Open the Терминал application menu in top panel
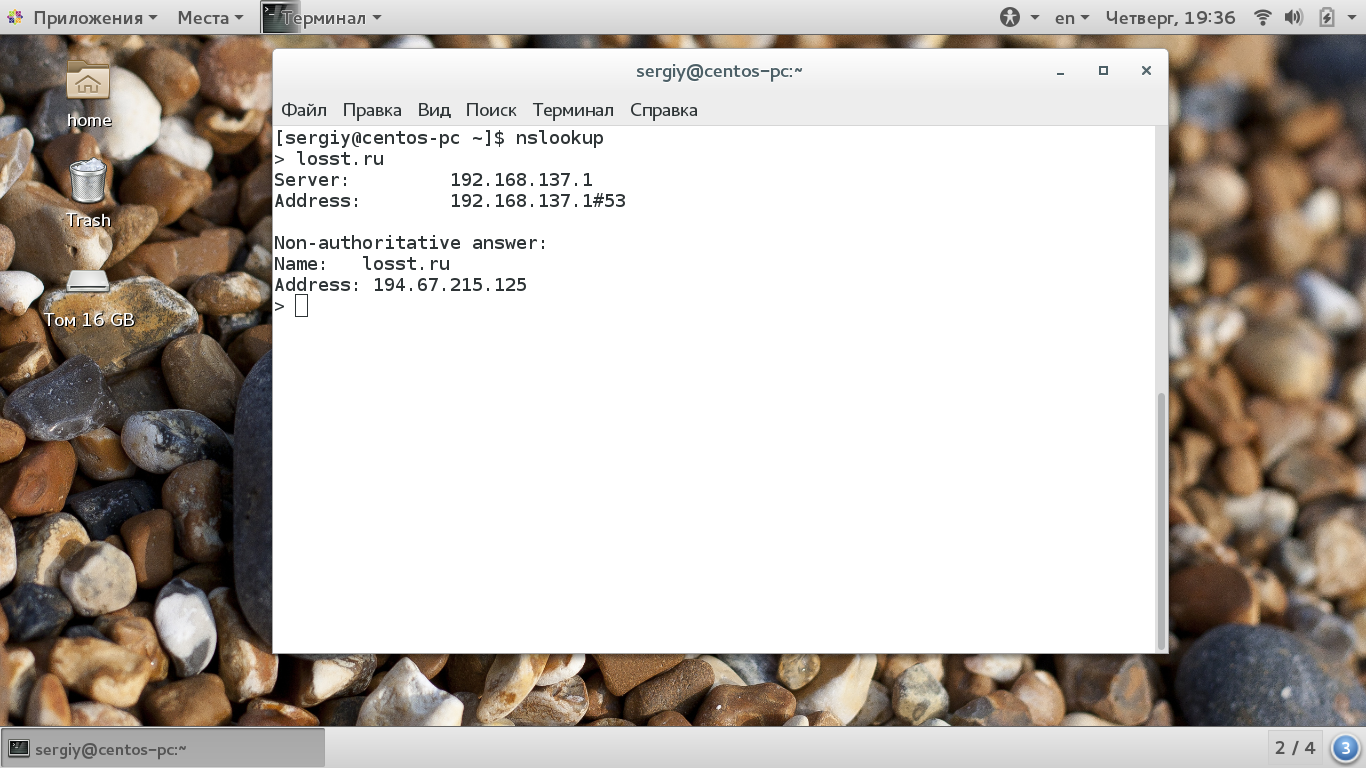Screen dimensions: 1366x768 point(331,17)
